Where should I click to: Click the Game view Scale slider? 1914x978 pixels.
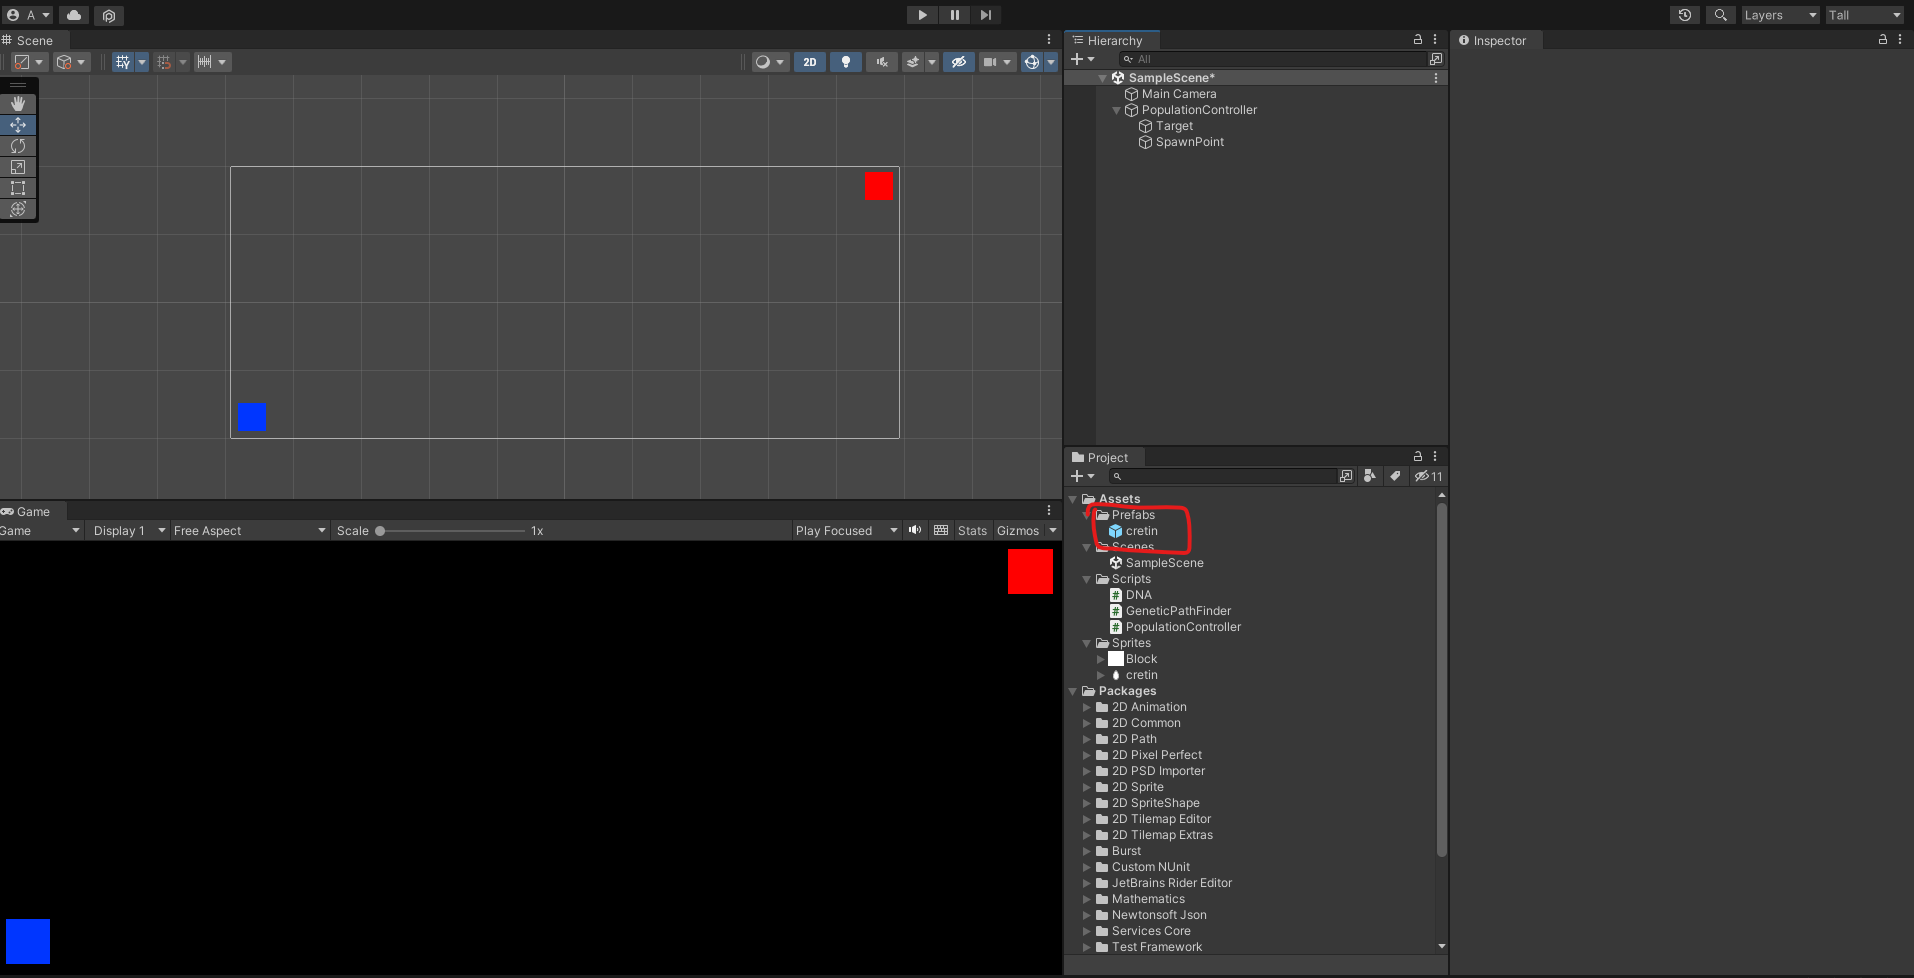(450, 531)
